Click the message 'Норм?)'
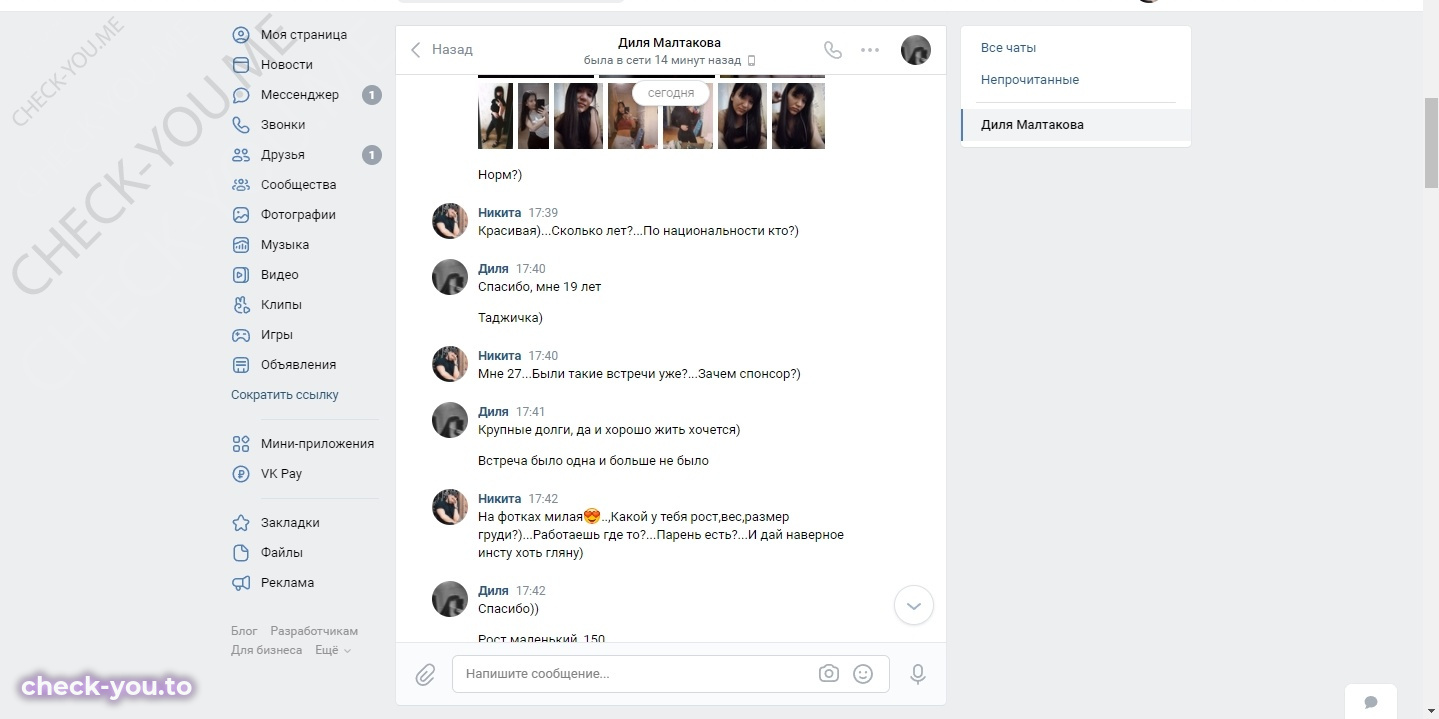This screenshot has width=1439, height=719. (x=500, y=175)
